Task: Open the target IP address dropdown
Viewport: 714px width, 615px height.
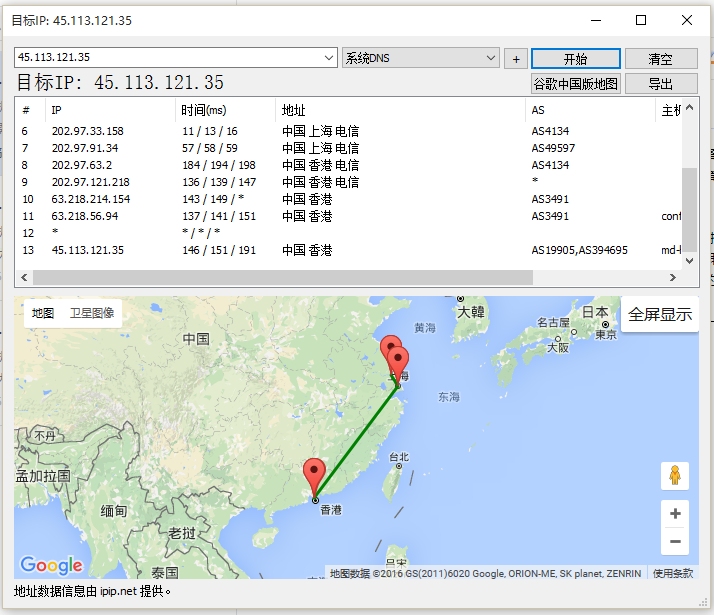Action: tap(329, 59)
